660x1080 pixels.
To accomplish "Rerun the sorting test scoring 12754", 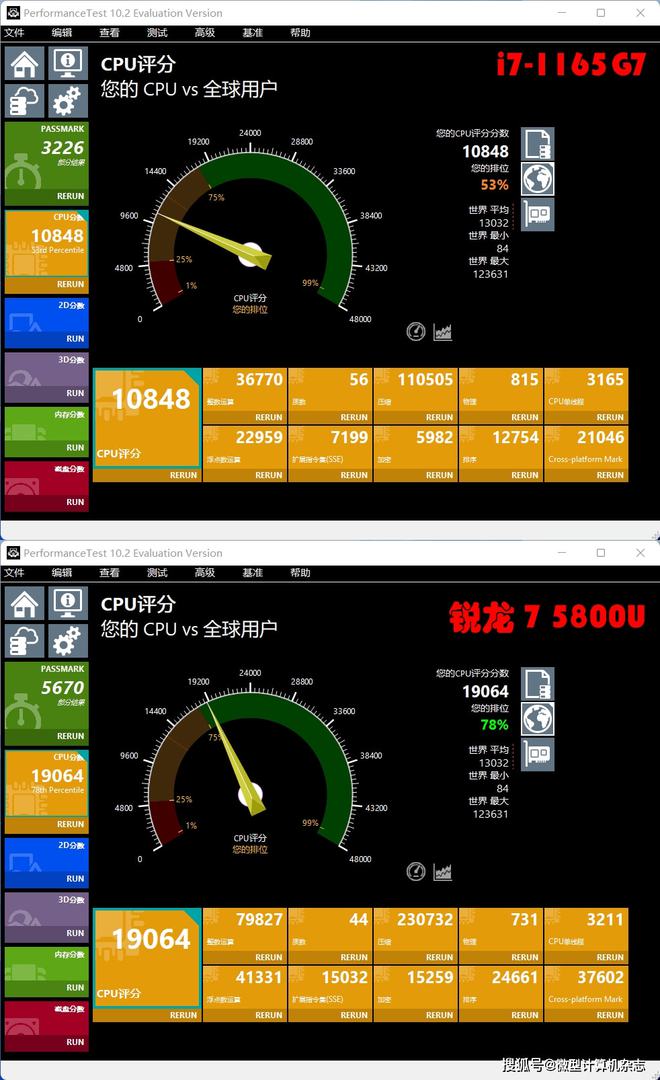I will (x=525, y=475).
